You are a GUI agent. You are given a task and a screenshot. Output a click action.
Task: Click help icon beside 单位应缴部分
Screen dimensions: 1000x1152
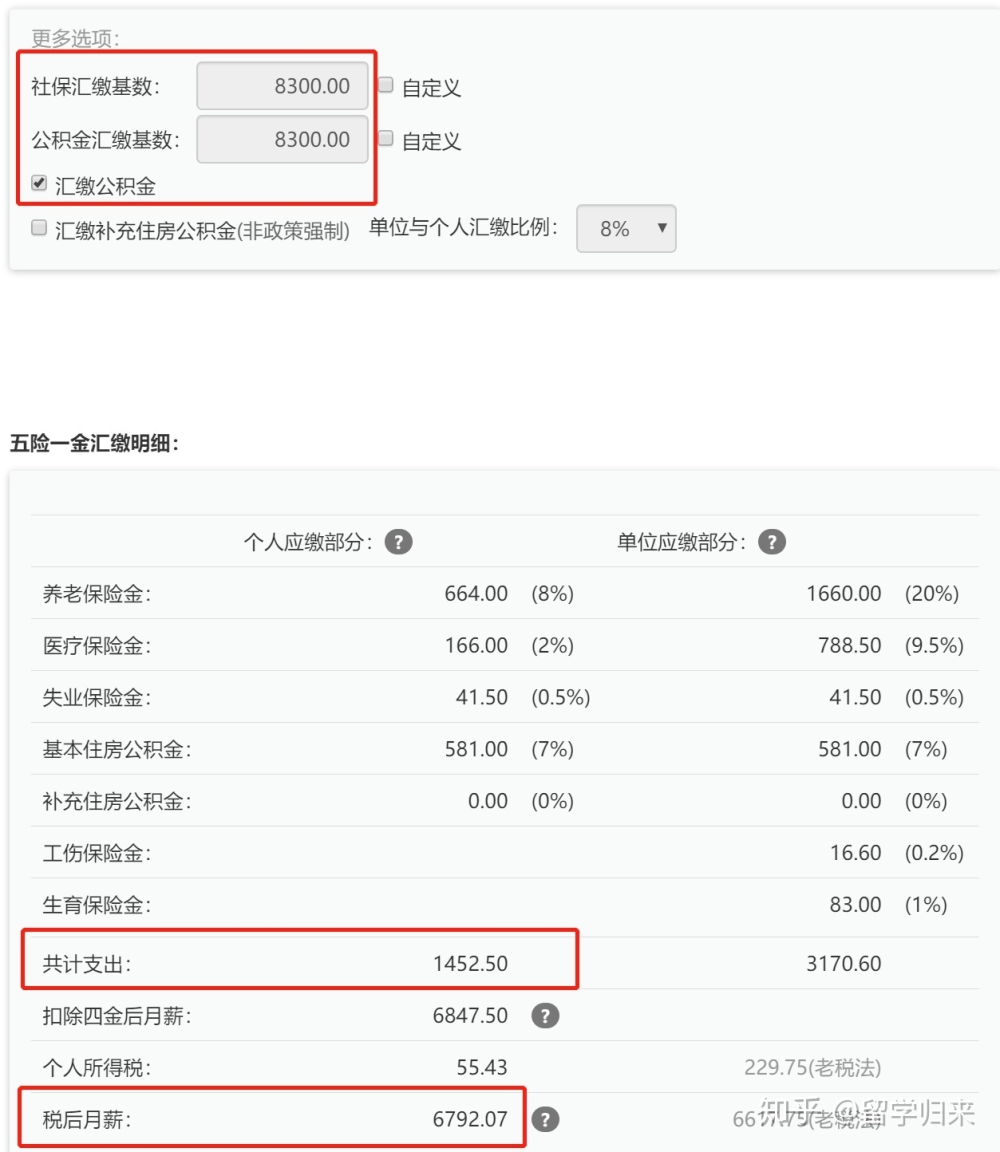coord(771,542)
